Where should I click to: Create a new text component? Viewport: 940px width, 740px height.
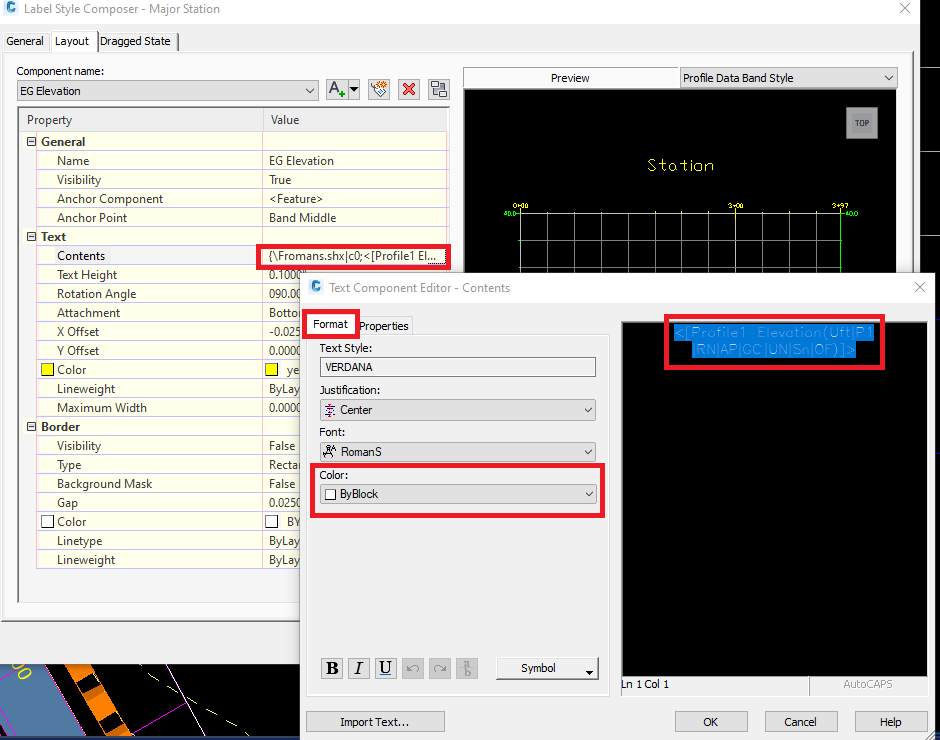coord(336,90)
